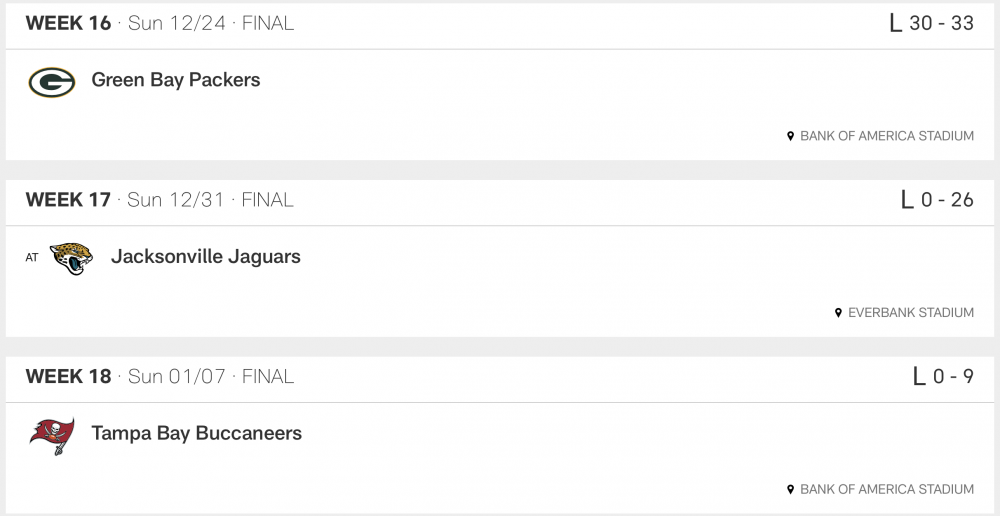Open the Green Bay Packers team link

pyautogui.click(x=176, y=80)
